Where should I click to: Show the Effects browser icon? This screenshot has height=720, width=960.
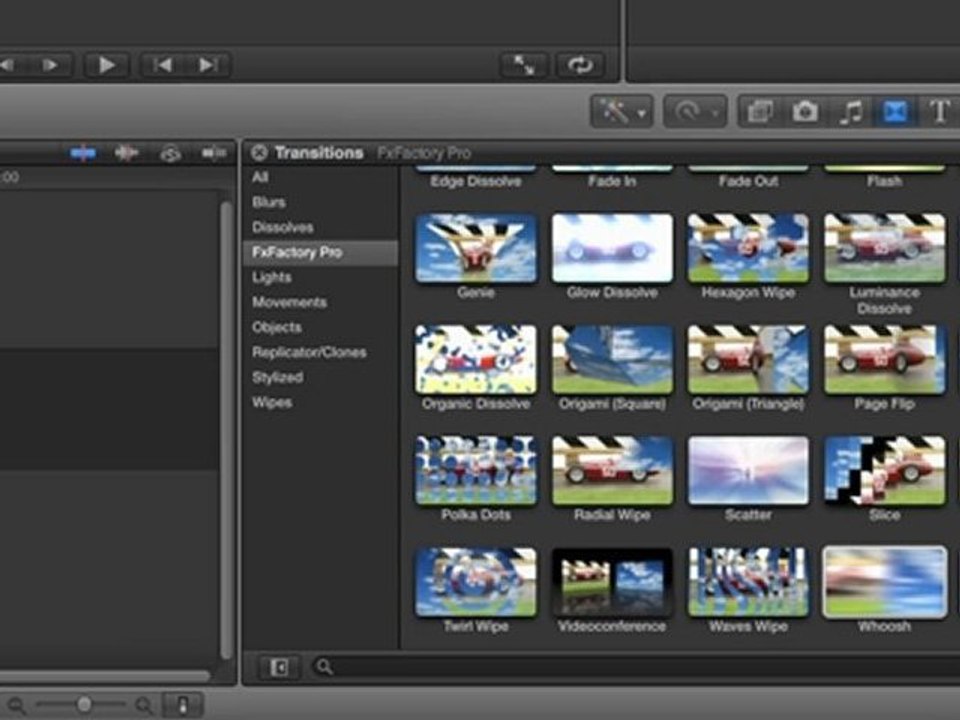[x=760, y=112]
